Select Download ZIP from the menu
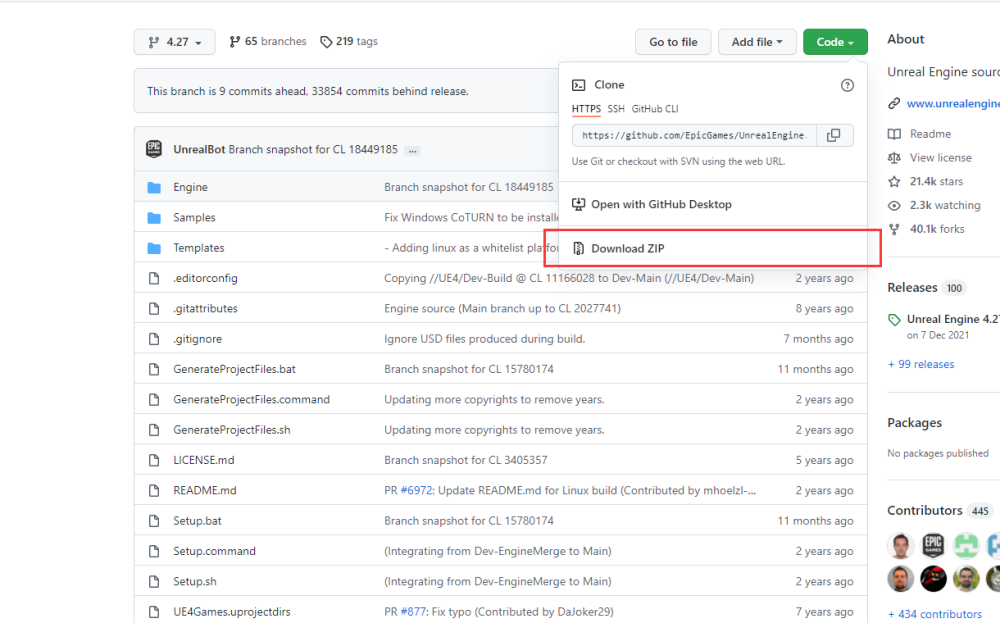Viewport: 1000px width, 623px height. coord(627,248)
